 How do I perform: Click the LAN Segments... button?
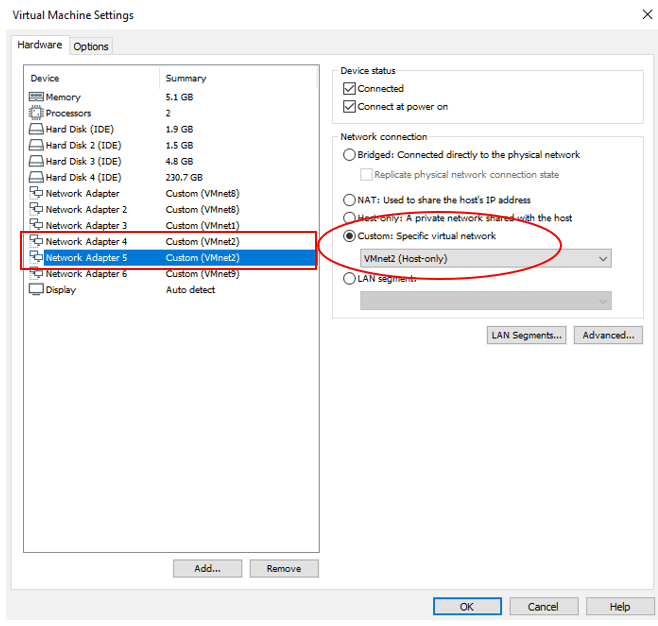coord(527,335)
